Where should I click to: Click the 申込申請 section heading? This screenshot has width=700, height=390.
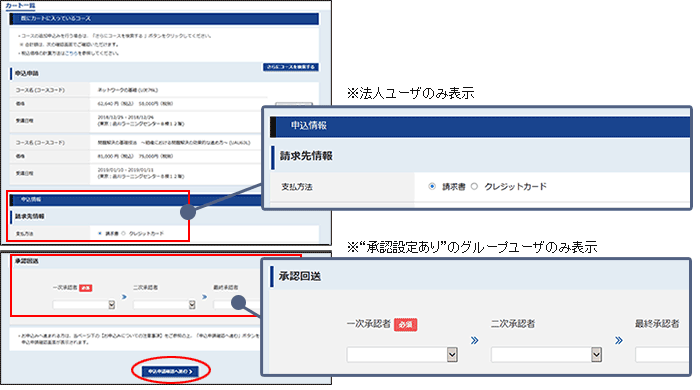coord(27,73)
